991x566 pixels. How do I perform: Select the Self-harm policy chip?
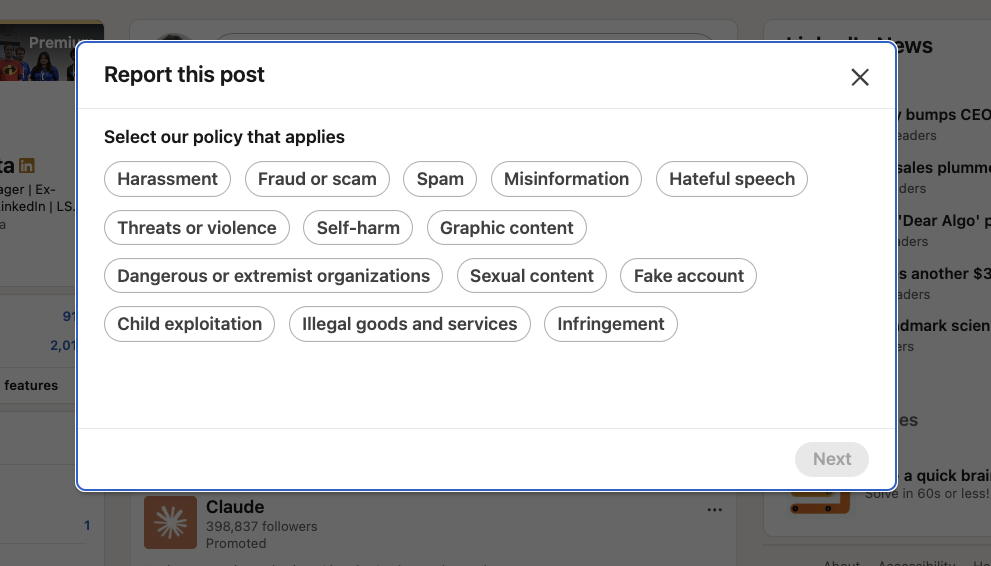[358, 227]
